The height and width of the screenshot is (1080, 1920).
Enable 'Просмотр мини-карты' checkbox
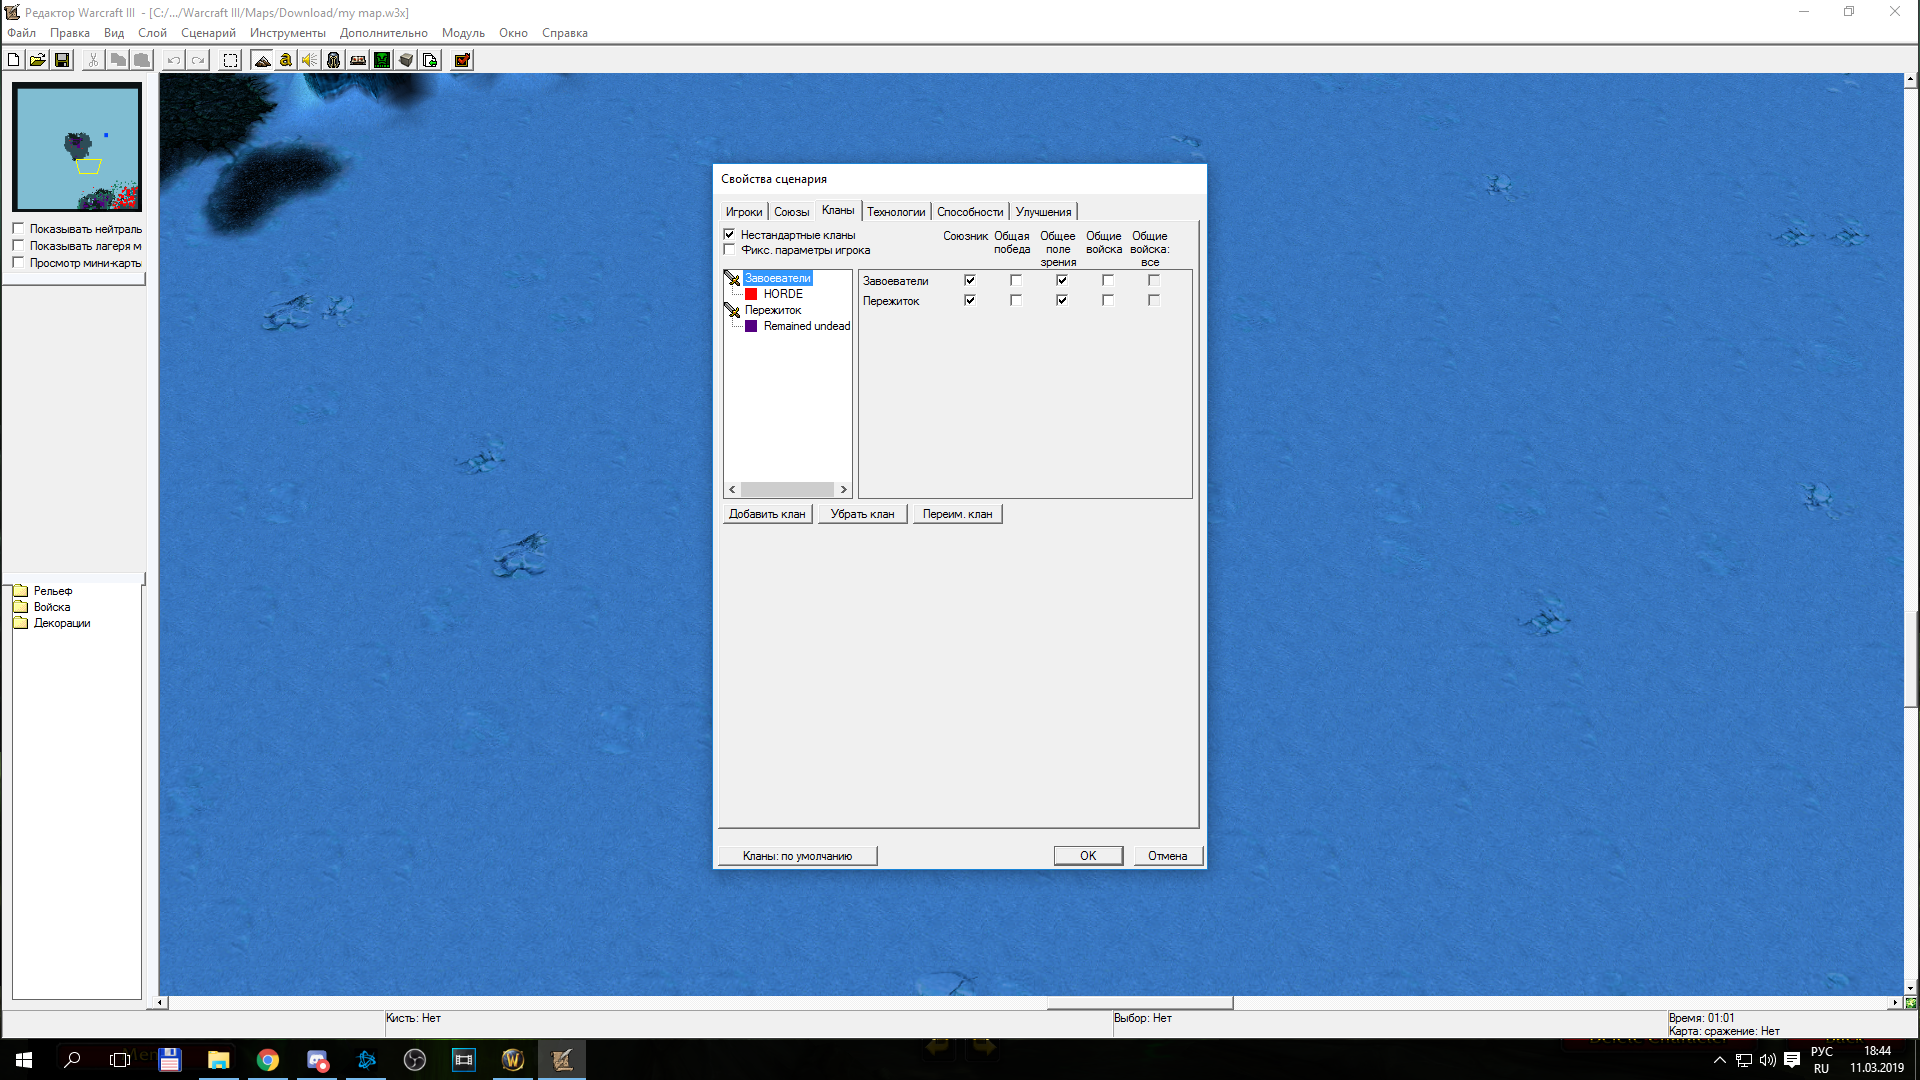[18, 262]
